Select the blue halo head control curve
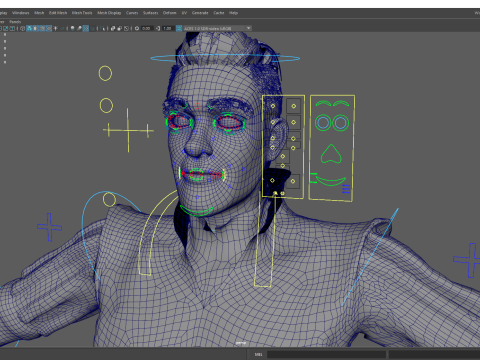The height and width of the screenshot is (360, 480). (225, 58)
